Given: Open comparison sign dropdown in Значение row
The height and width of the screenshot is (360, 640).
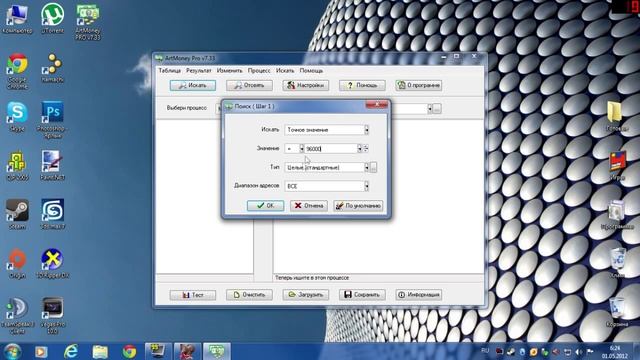Looking at the screenshot, I should tap(302, 149).
